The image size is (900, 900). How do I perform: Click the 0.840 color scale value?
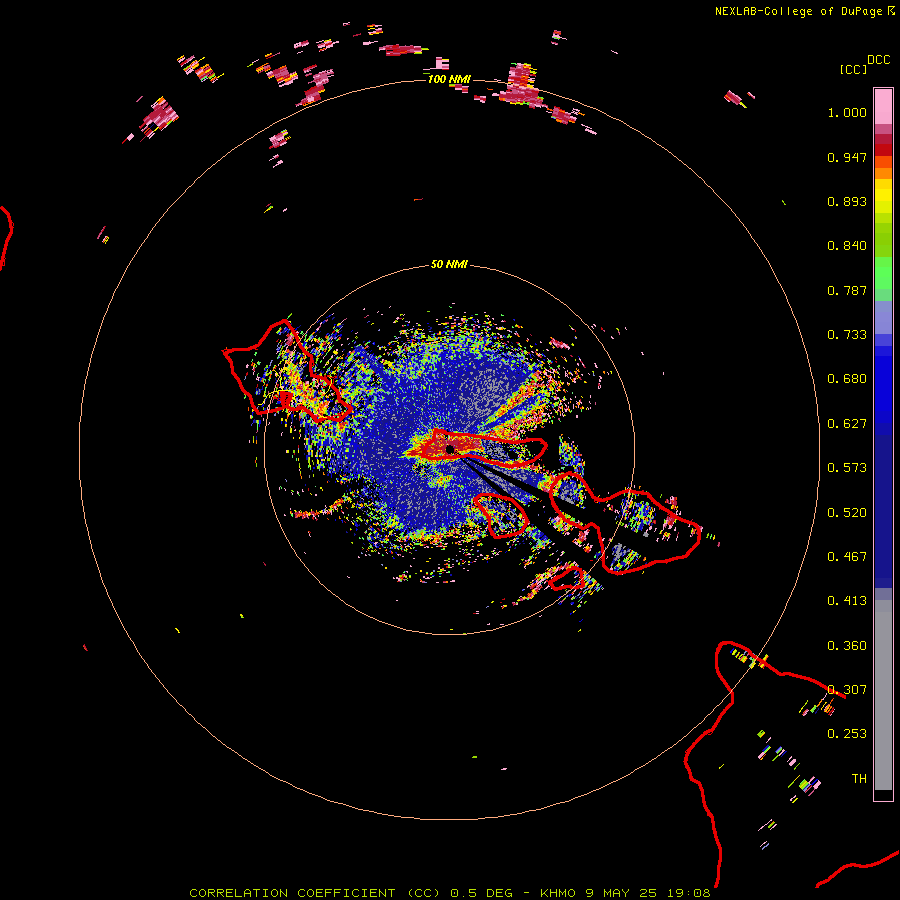pyautogui.click(x=847, y=246)
